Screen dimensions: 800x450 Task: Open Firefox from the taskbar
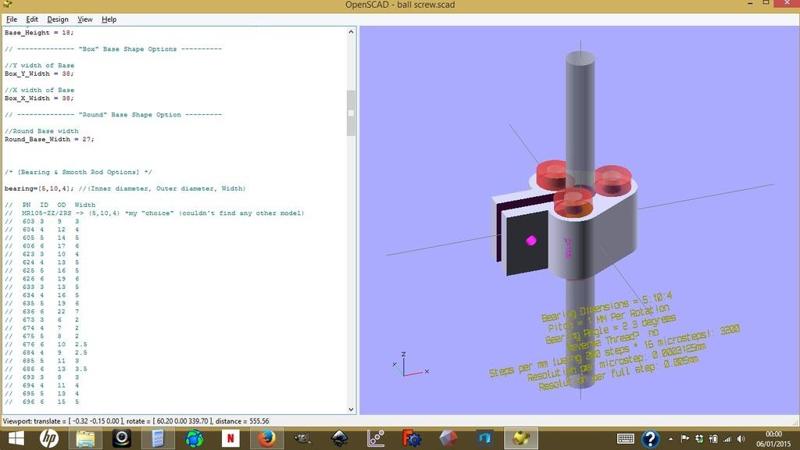pos(266,438)
